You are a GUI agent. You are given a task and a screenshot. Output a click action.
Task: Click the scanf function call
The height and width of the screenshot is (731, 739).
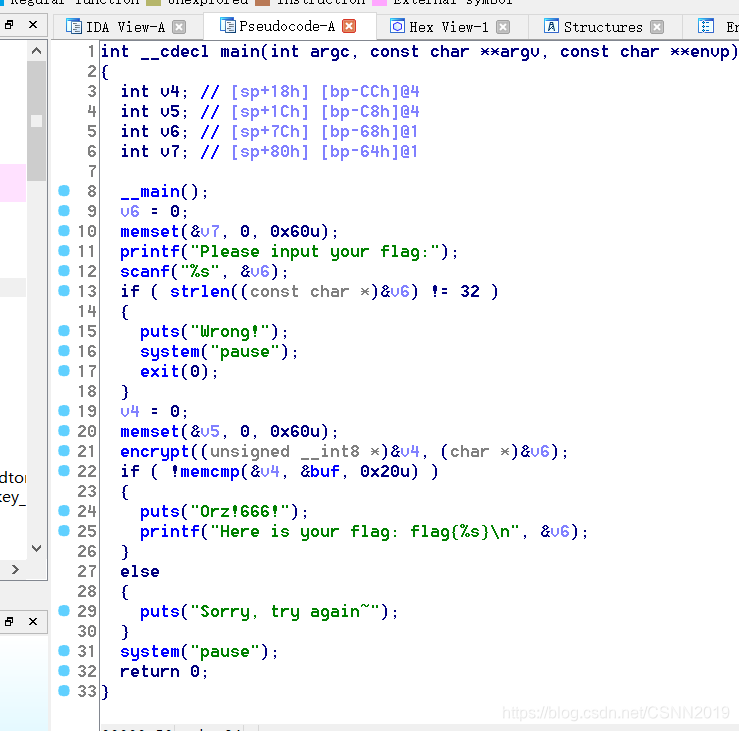point(144,271)
